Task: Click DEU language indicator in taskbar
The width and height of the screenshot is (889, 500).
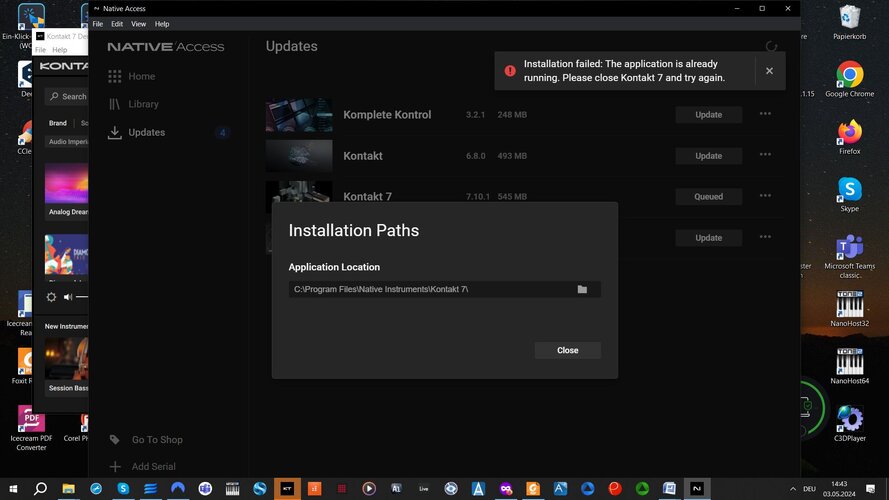Action: pyautogui.click(x=809, y=489)
